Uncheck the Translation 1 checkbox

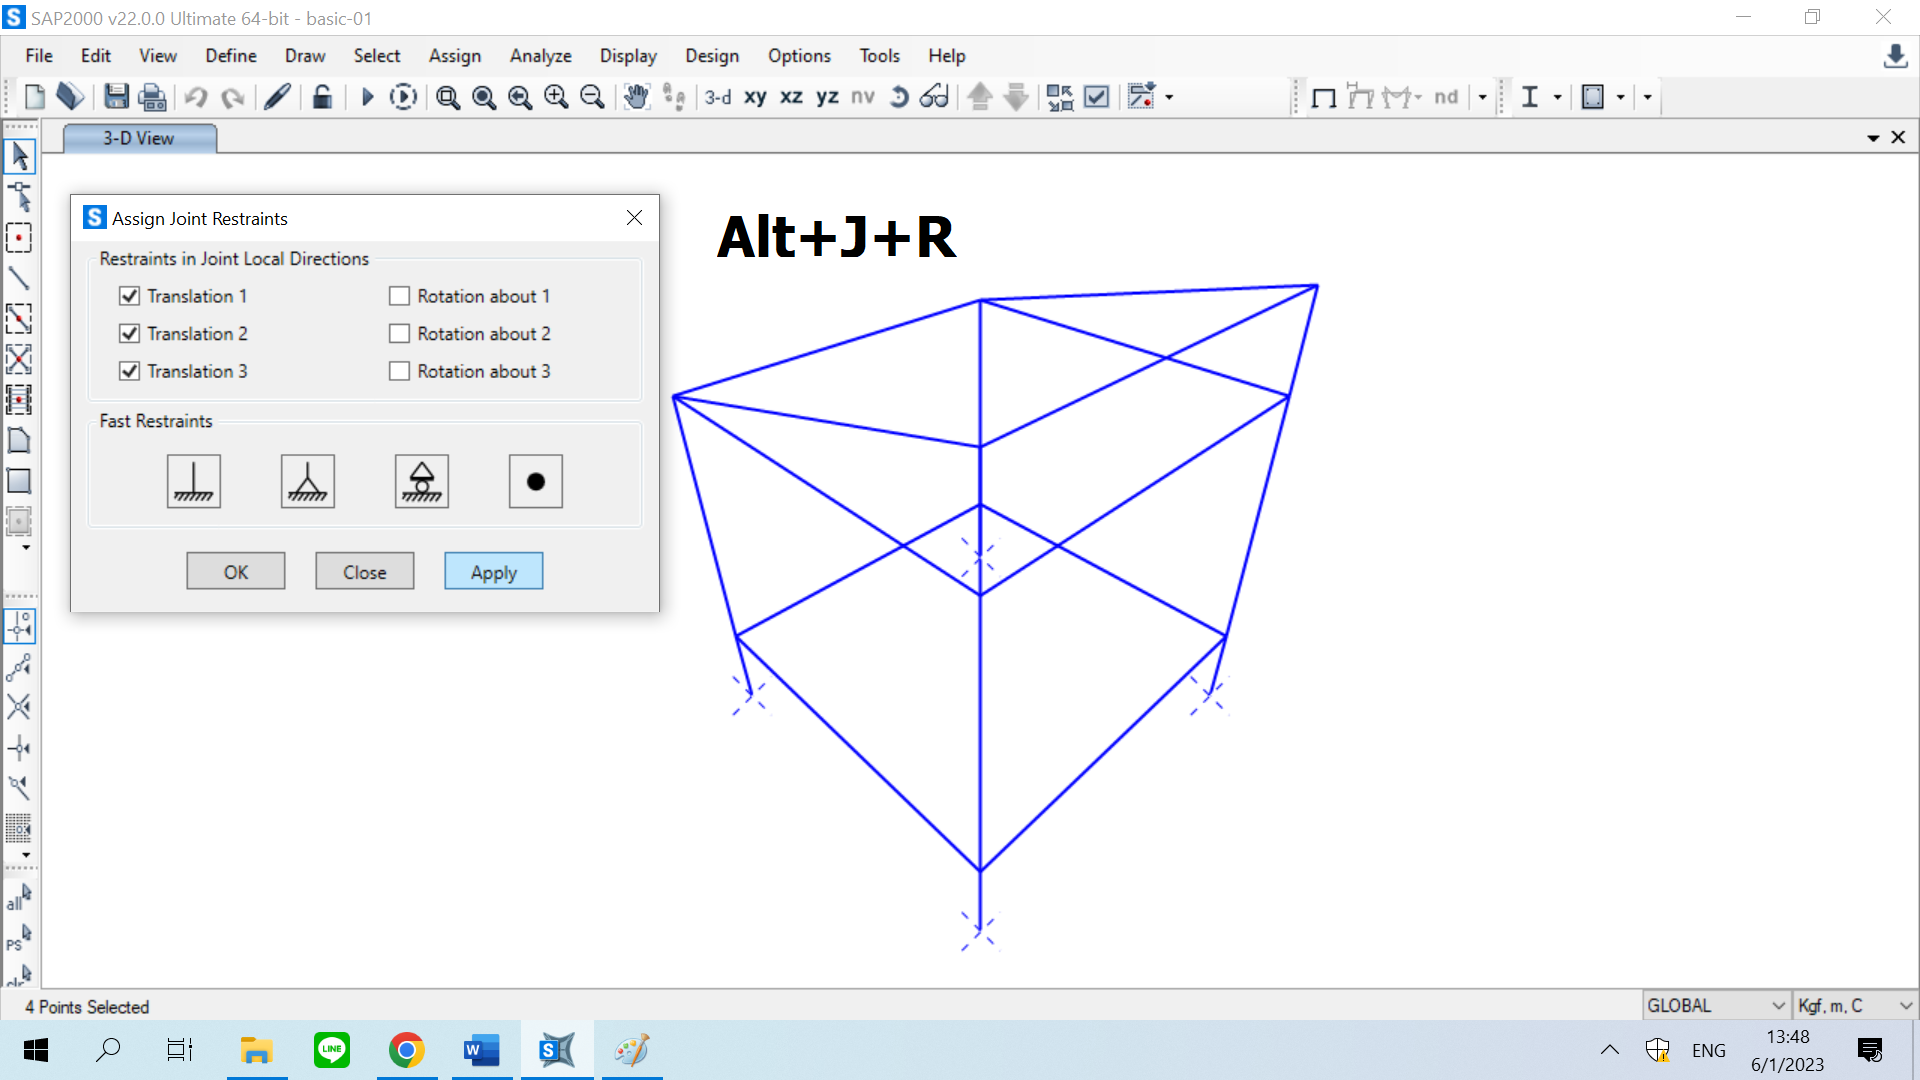tap(129, 296)
